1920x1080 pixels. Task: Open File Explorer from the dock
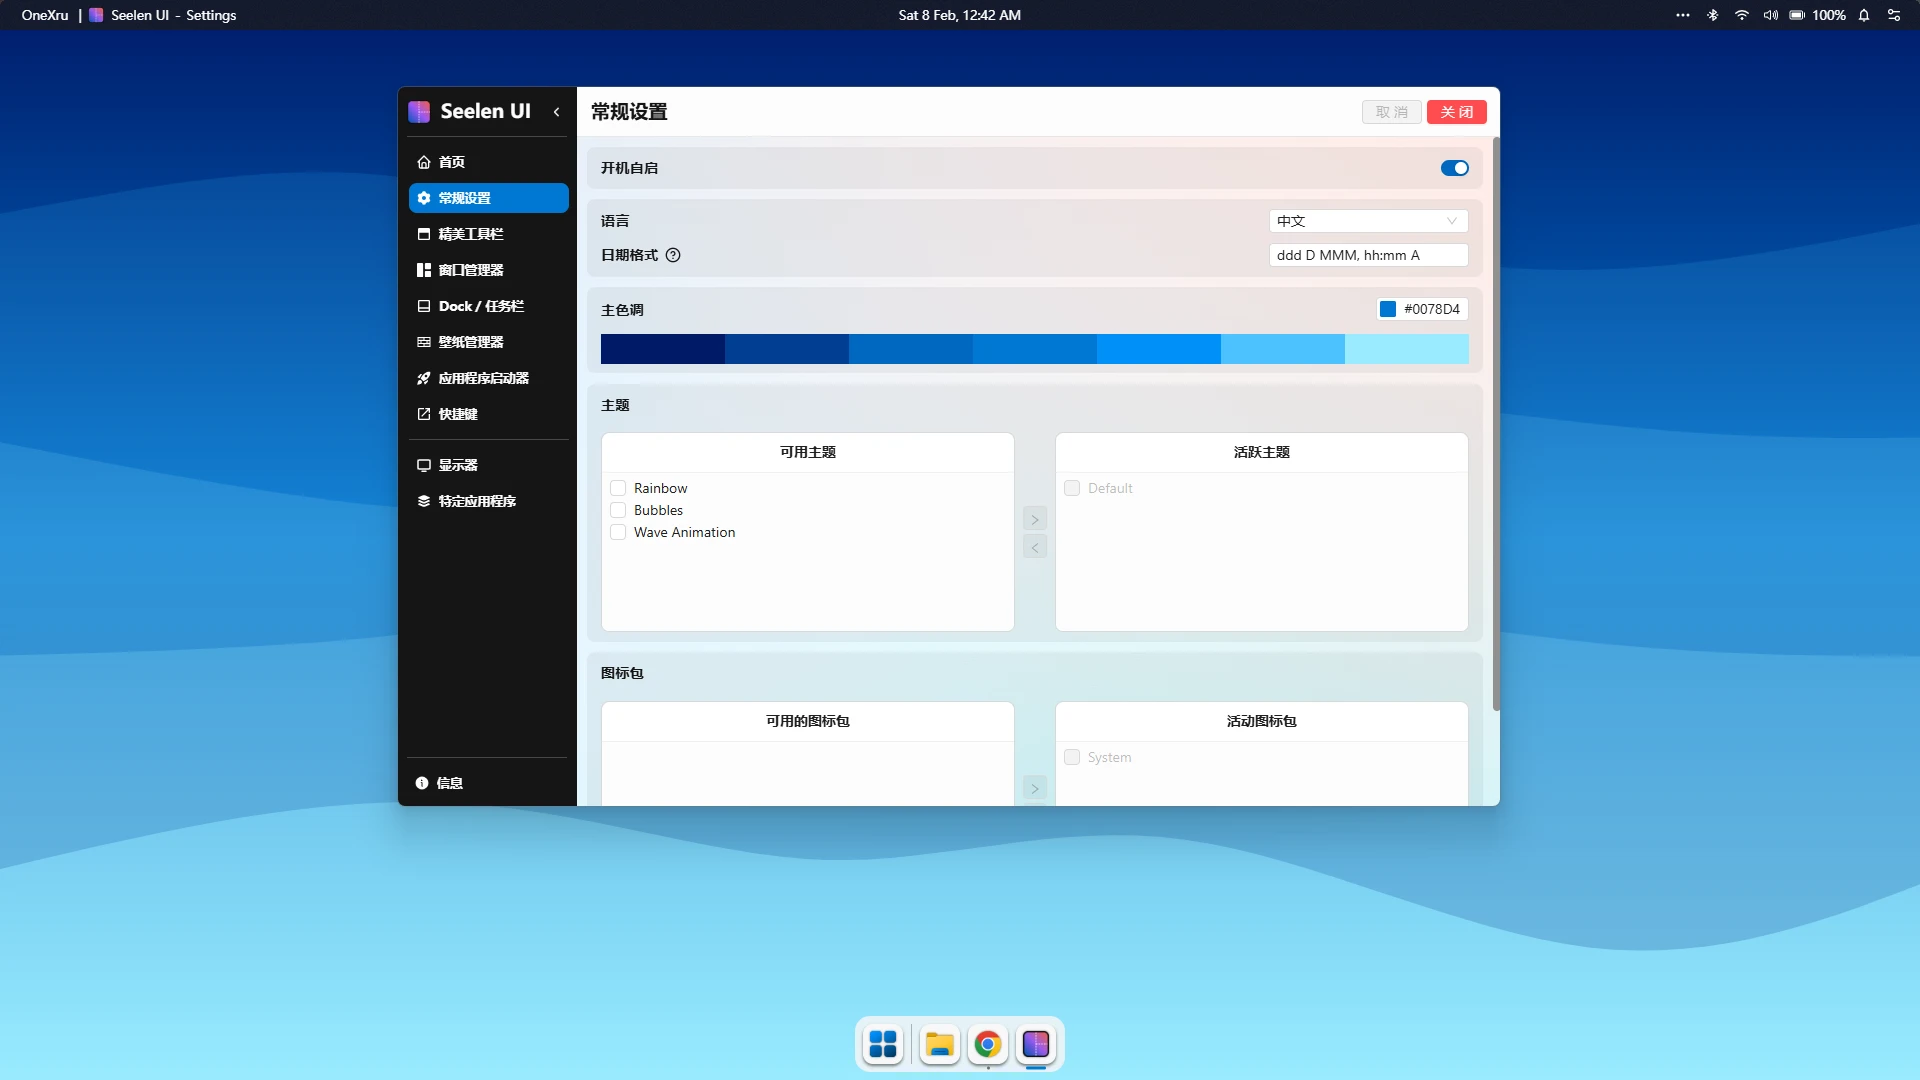point(939,1044)
